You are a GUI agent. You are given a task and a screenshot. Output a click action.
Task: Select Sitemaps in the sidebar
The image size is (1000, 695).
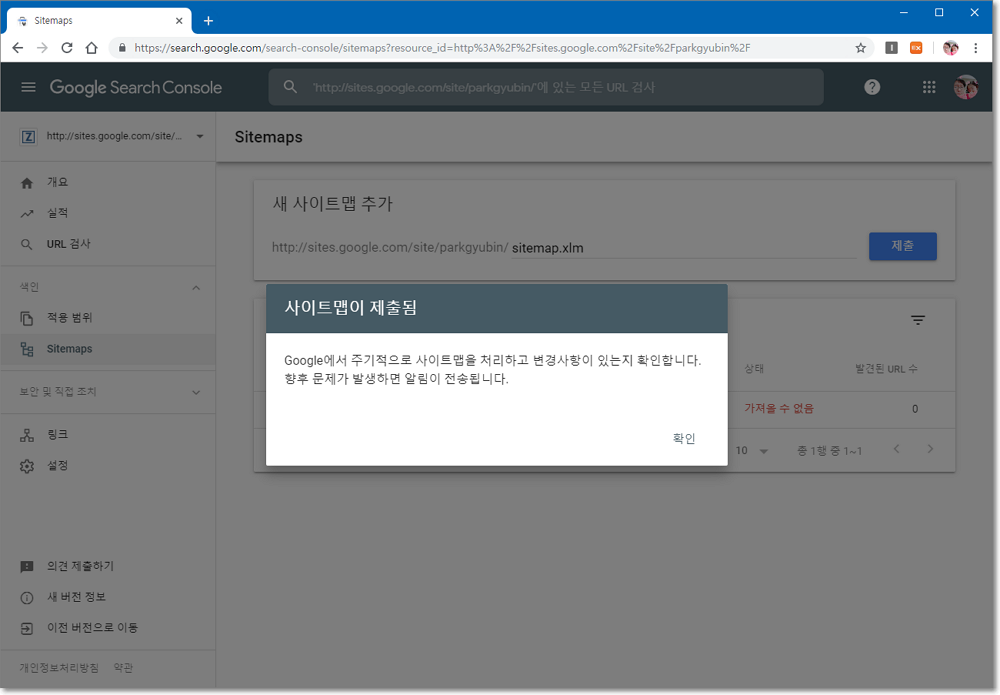[69, 349]
